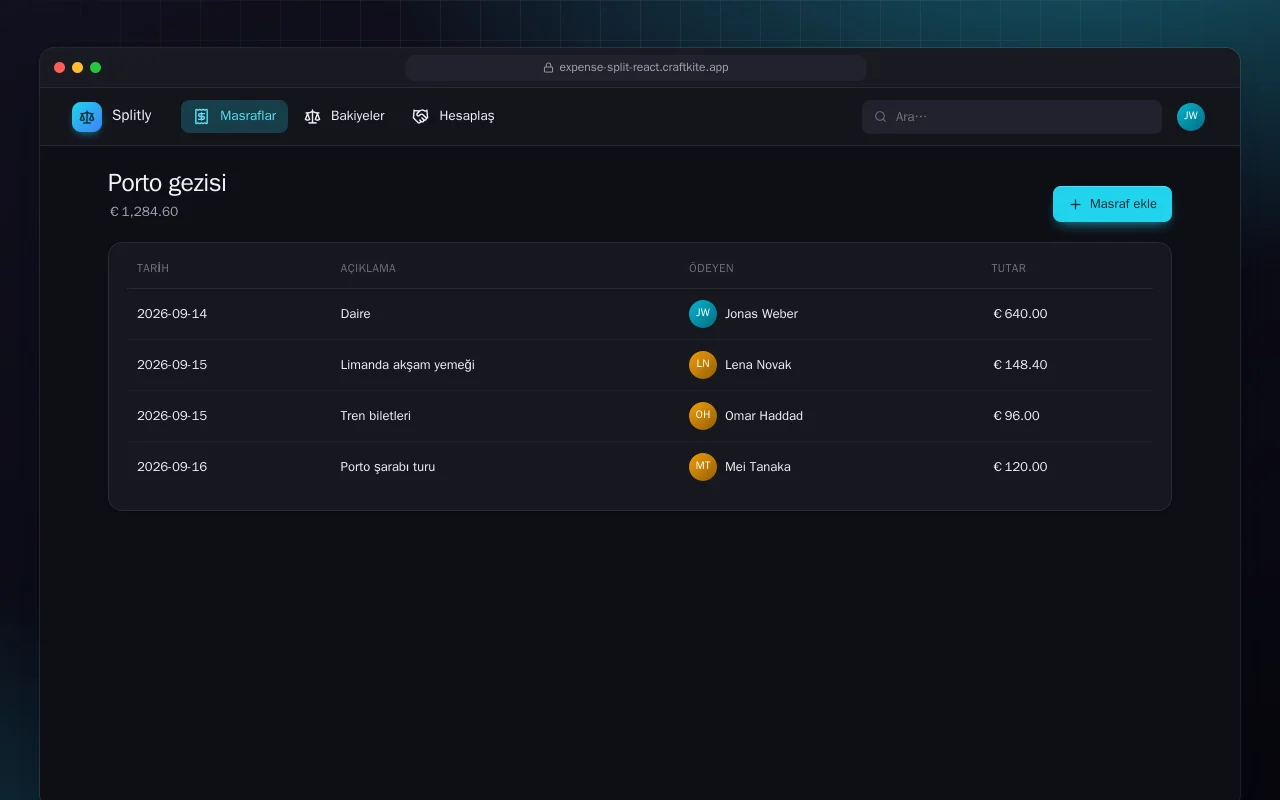Click Mei Tanaka's MT avatar
The height and width of the screenshot is (800, 1280).
coord(703,467)
